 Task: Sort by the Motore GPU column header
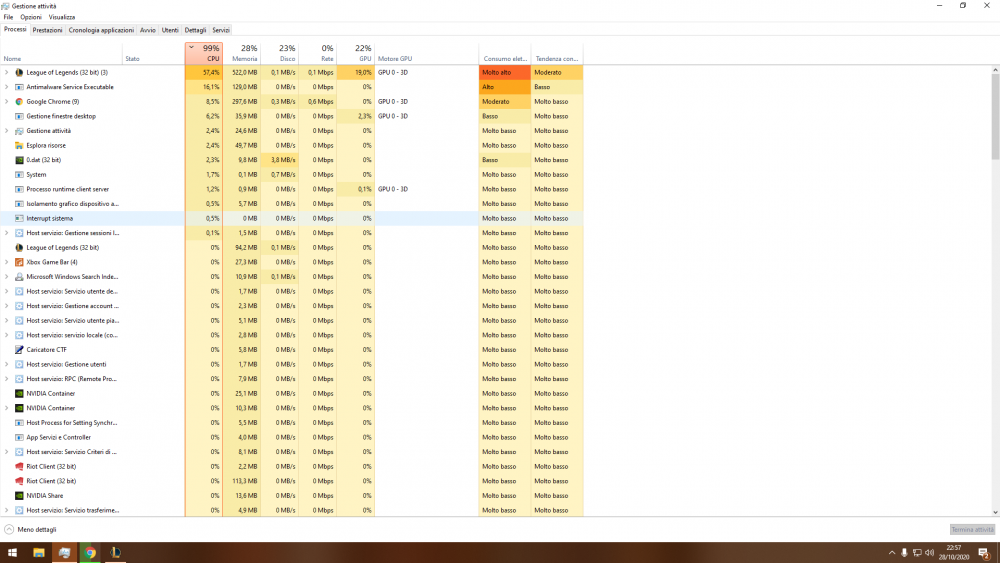(x=427, y=54)
